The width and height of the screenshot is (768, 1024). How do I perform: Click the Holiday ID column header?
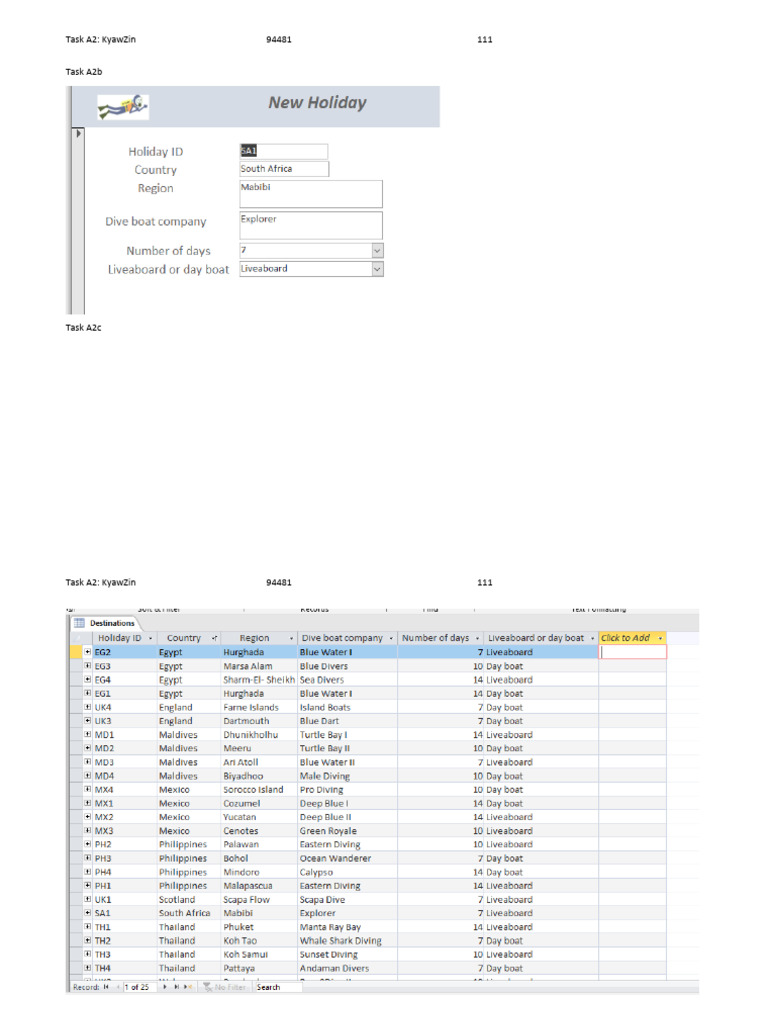pyautogui.click(x=118, y=638)
